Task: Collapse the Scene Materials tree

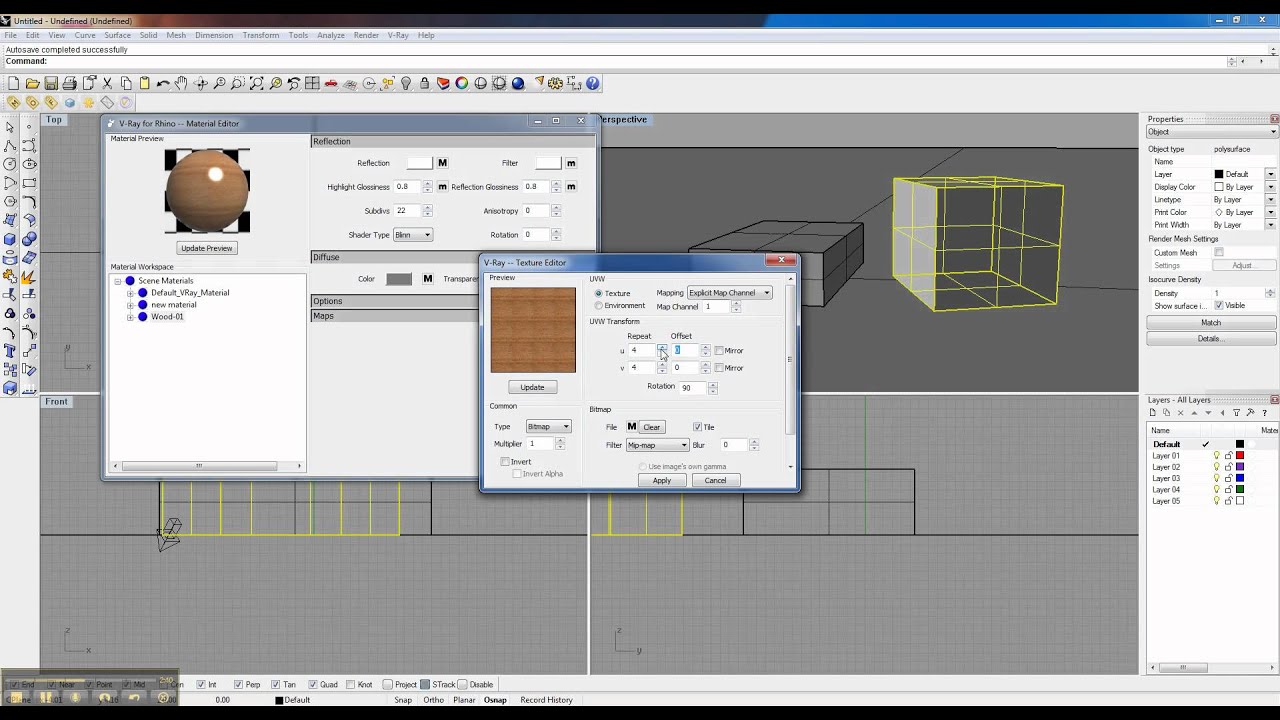Action: pyautogui.click(x=117, y=281)
